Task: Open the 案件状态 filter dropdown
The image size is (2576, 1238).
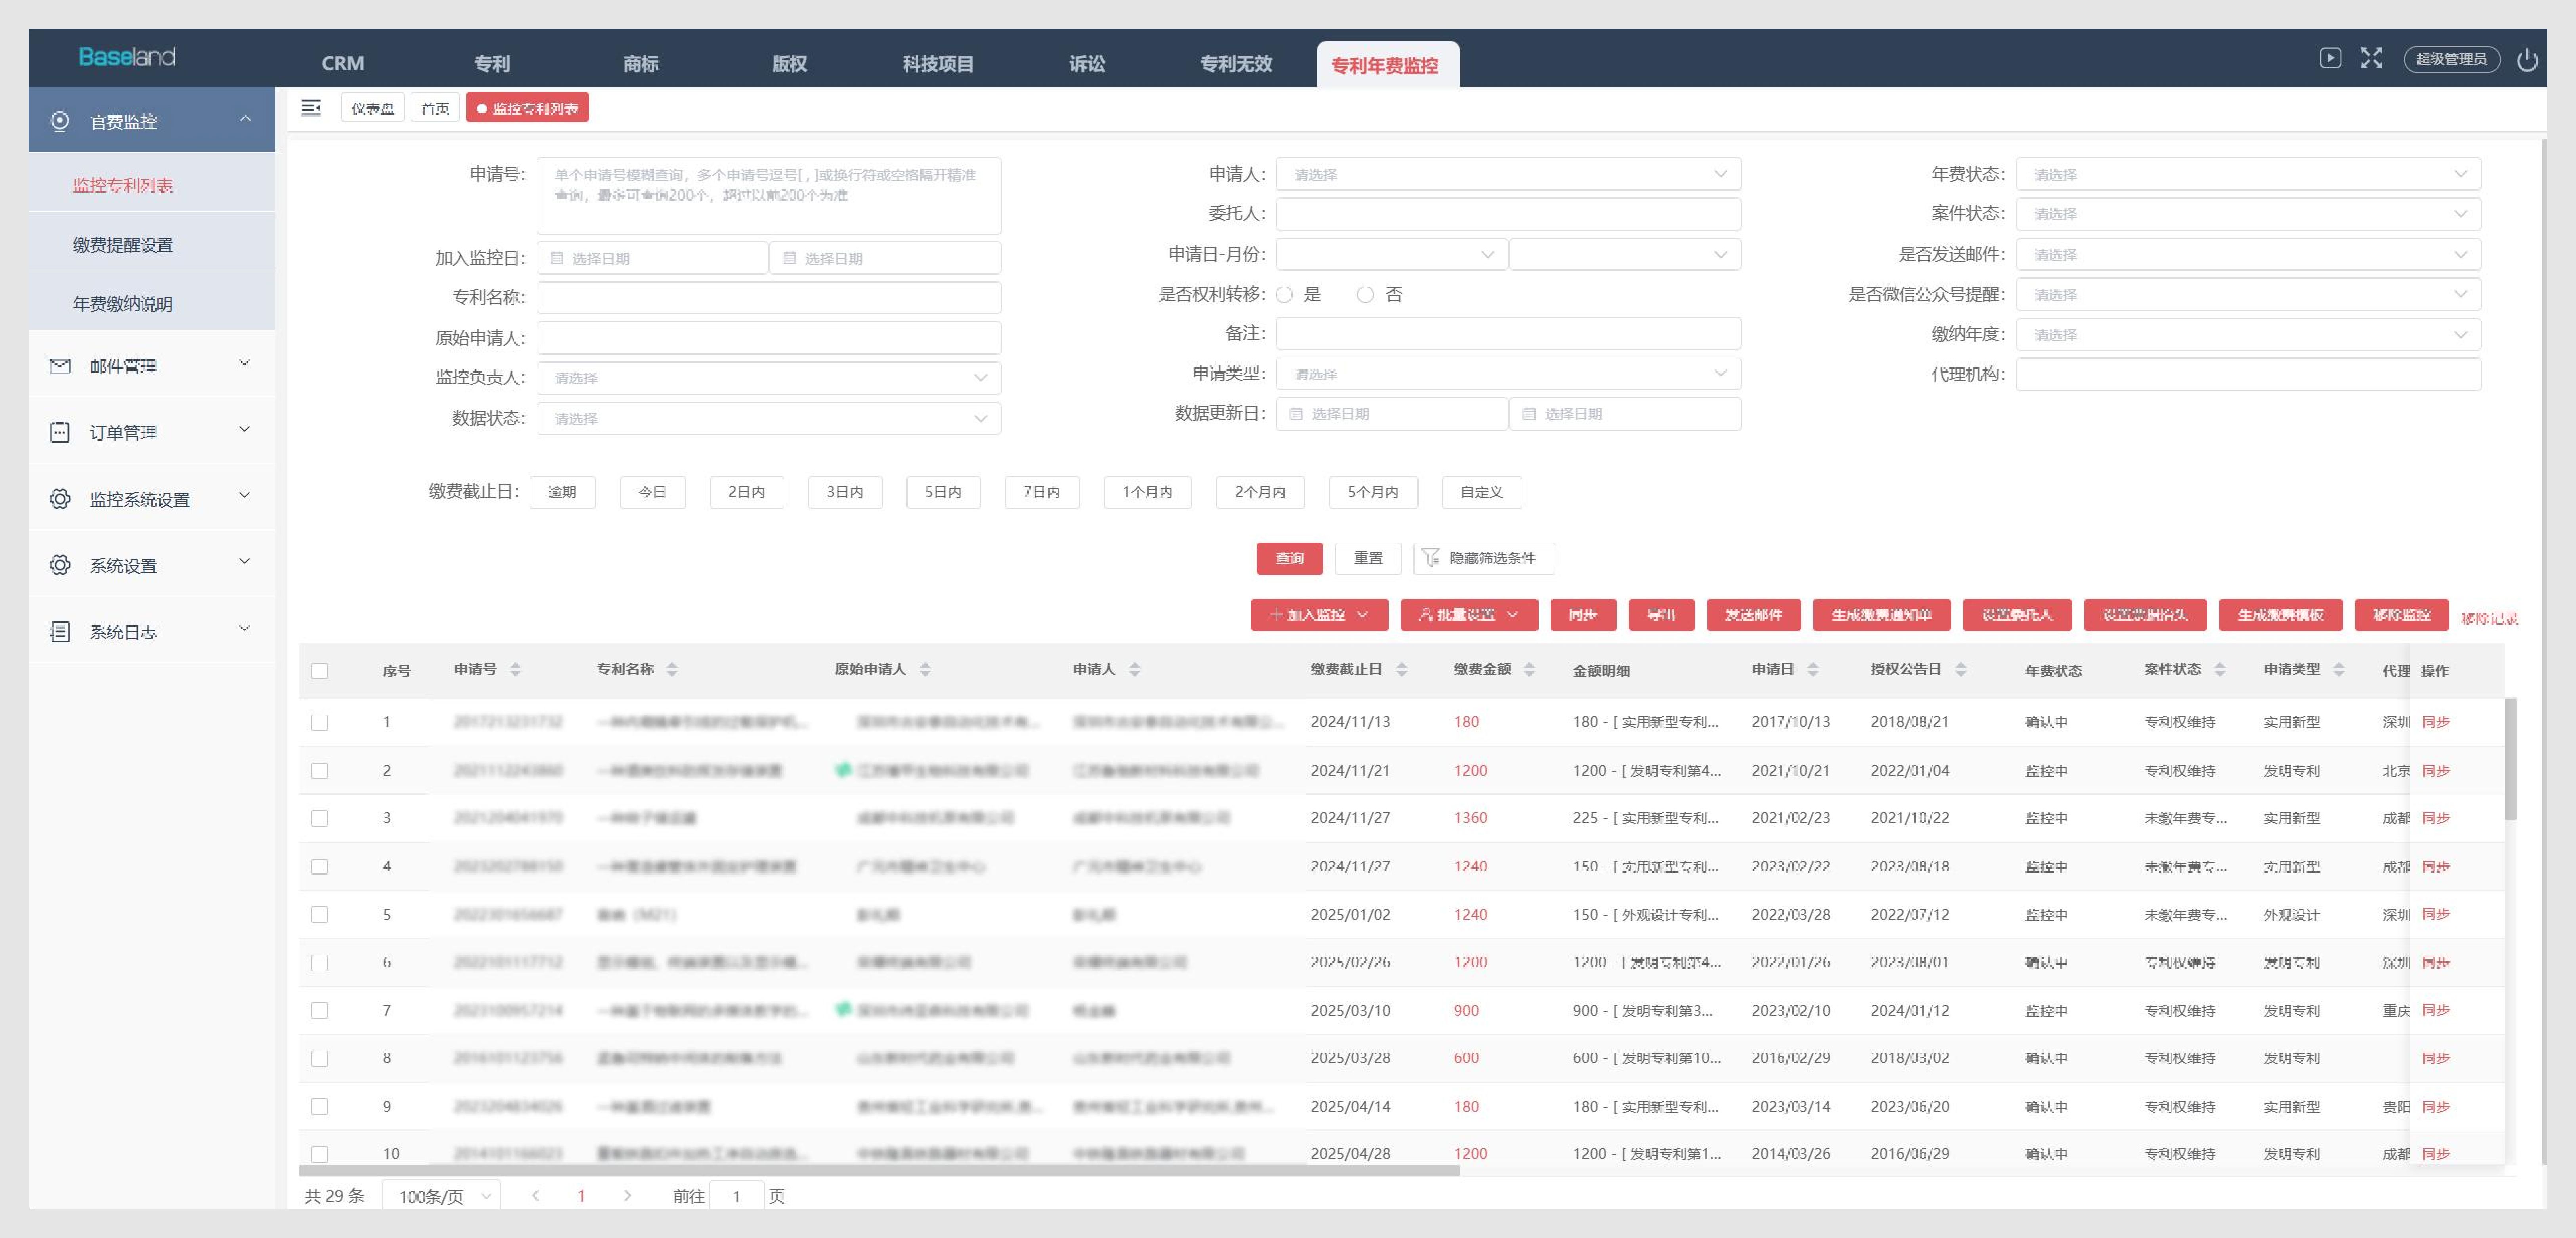Action: tap(2248, 214)
